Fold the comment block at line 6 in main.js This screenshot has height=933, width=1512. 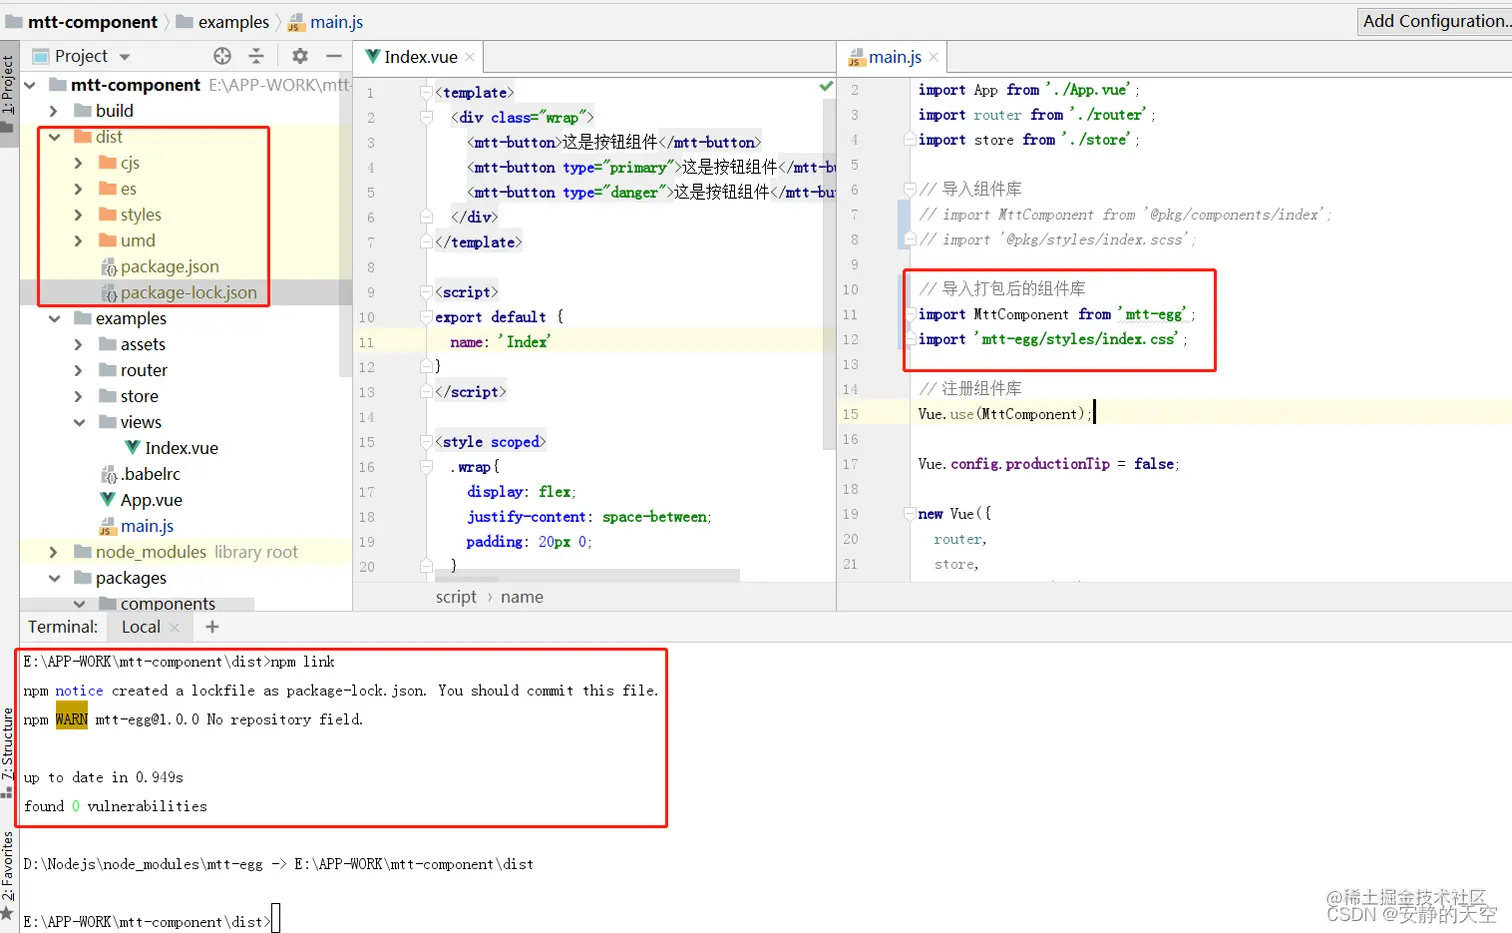coord(910,189)
